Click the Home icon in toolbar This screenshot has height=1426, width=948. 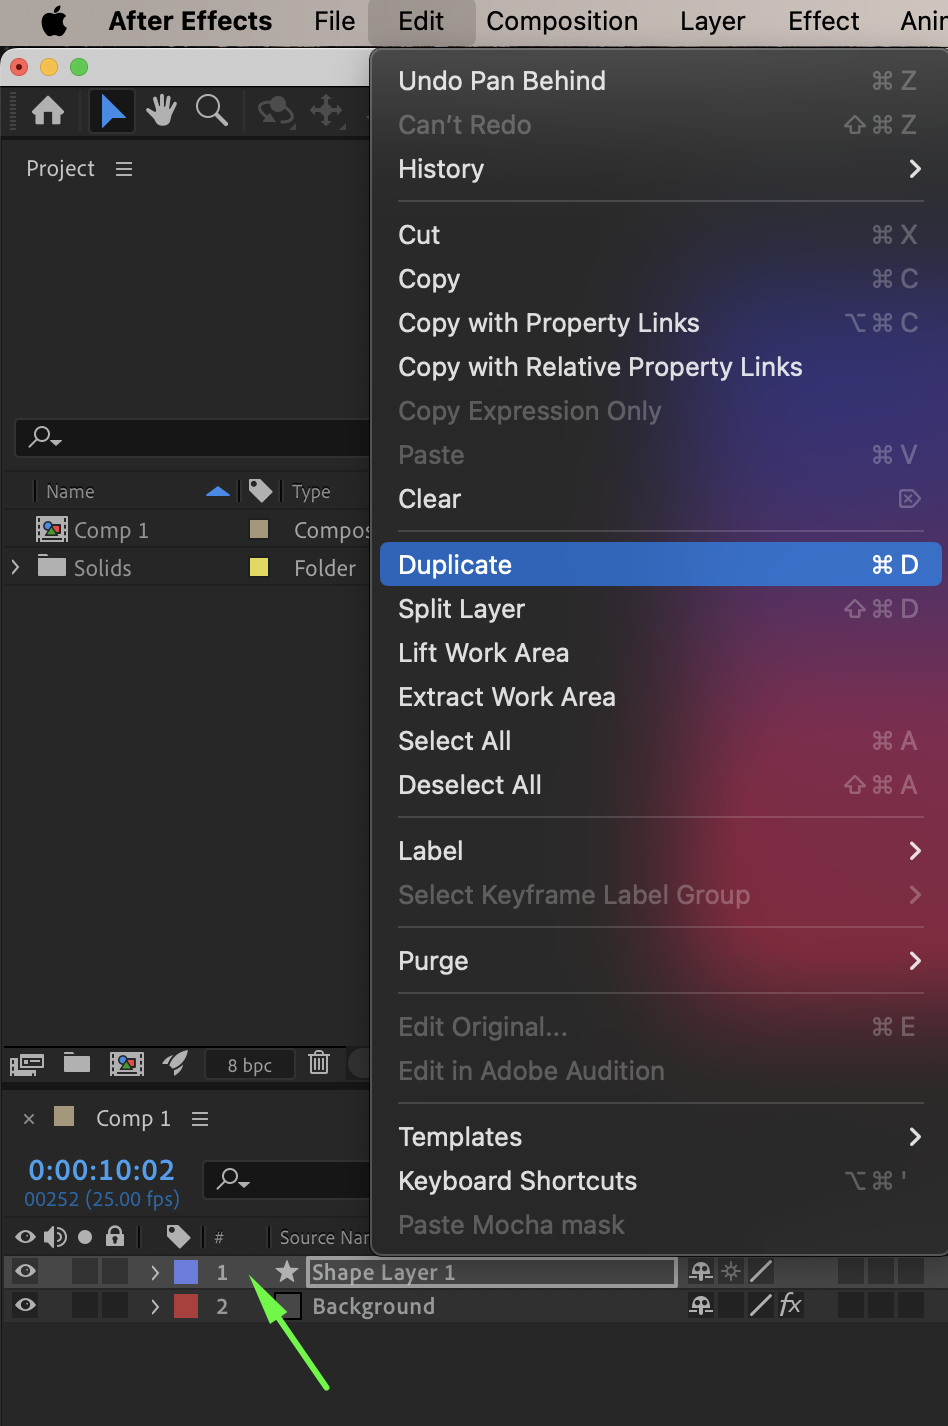click(48, 110)
